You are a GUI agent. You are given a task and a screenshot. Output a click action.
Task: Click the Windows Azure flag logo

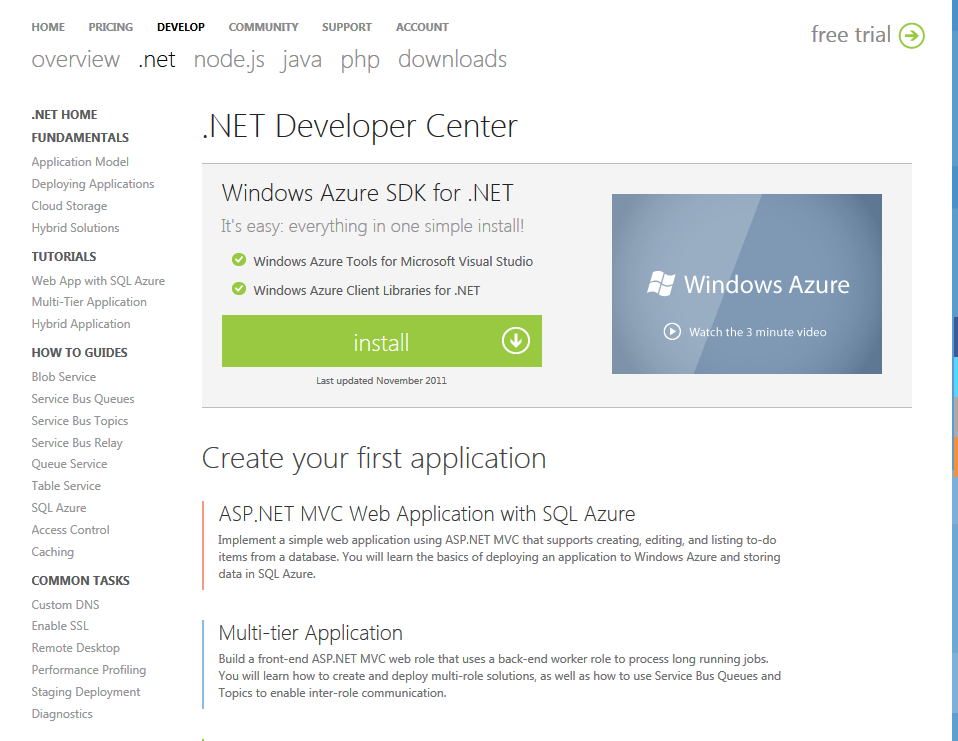pos(661,284)
